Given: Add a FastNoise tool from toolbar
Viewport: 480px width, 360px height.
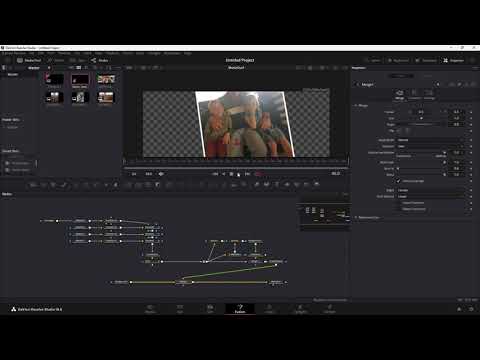Looking at the screenshot, I should click(43, 185).
